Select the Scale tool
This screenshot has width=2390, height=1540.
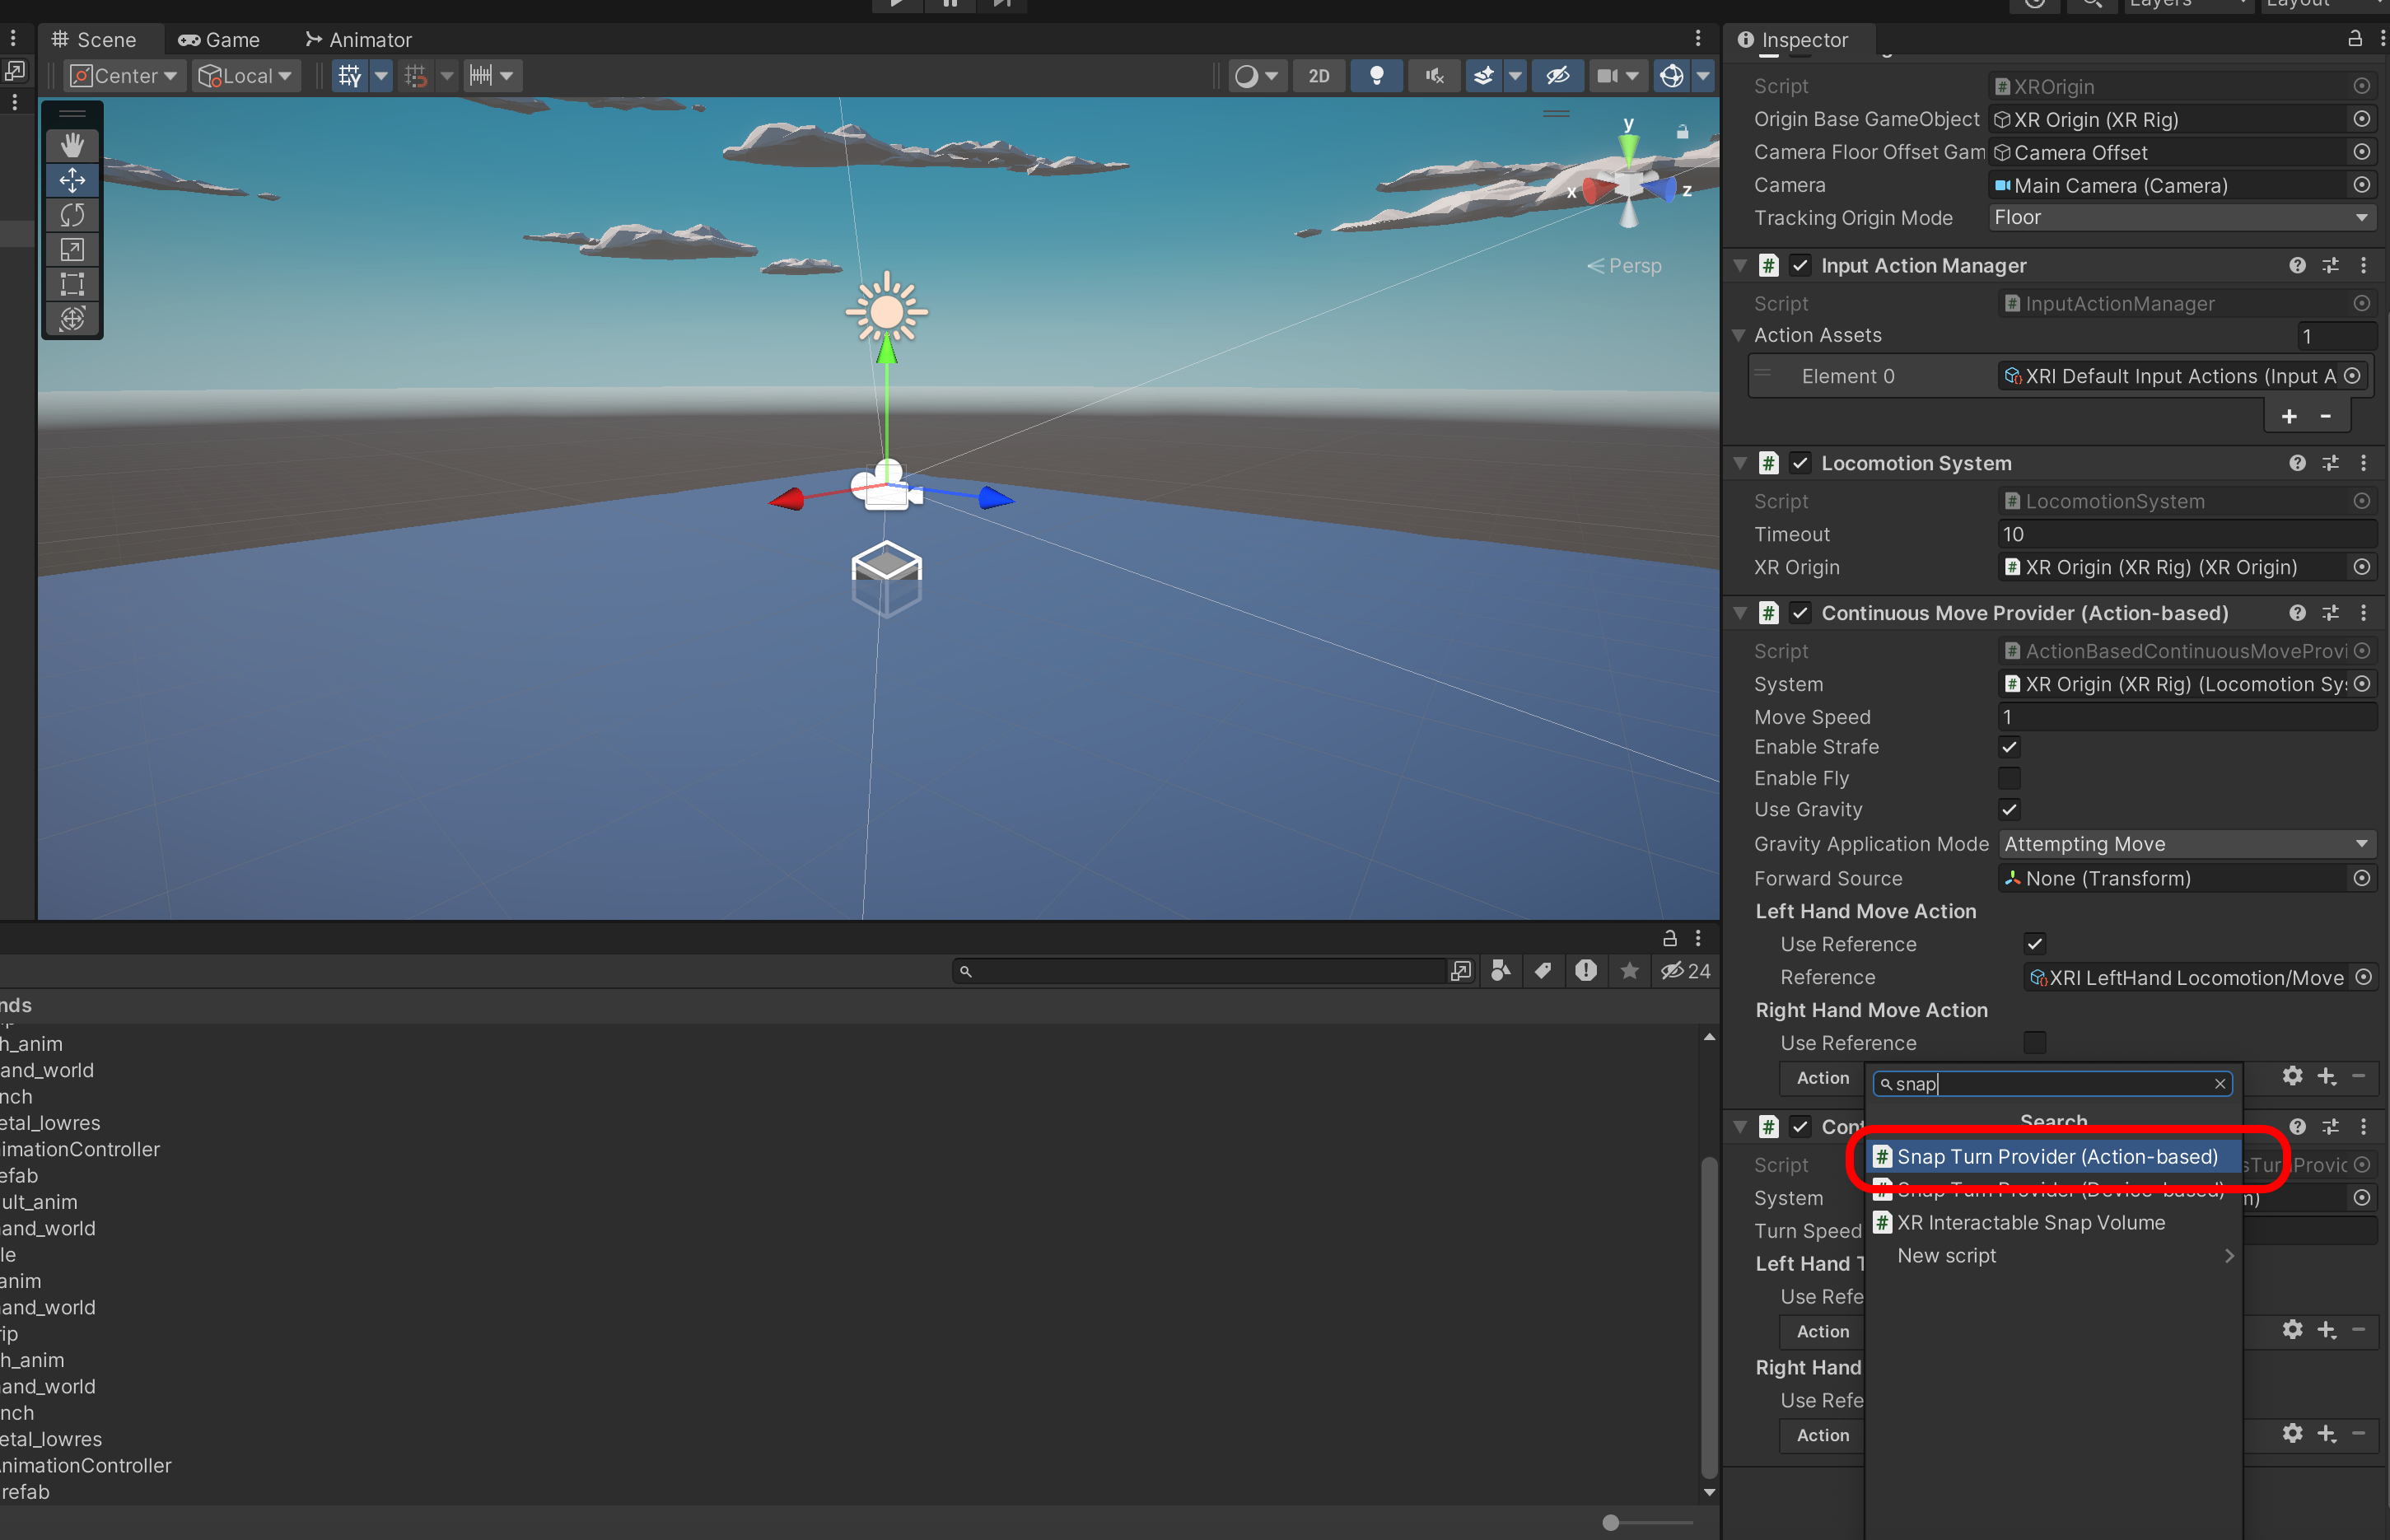tap(72, 250)
